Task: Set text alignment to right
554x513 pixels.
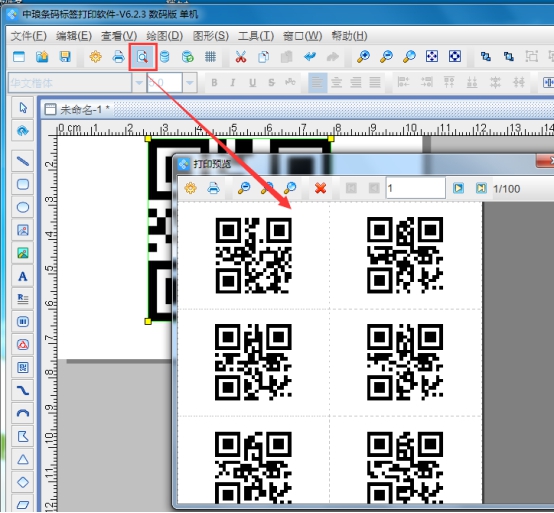Action: [x=355, y=83]
